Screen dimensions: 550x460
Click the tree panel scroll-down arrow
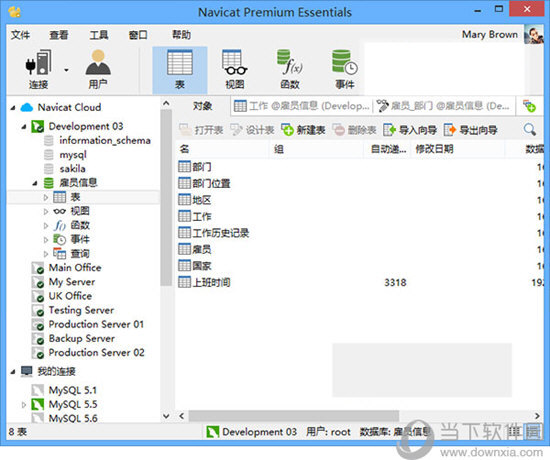point(166,416)
